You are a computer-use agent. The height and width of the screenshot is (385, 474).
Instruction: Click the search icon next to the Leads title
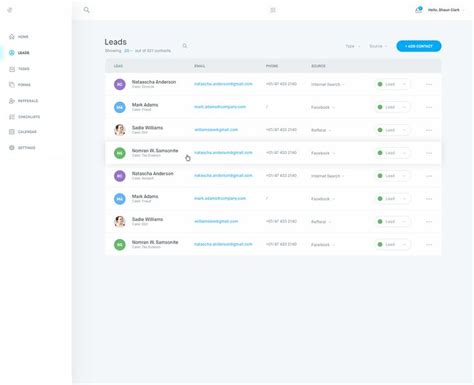[185, 46]
